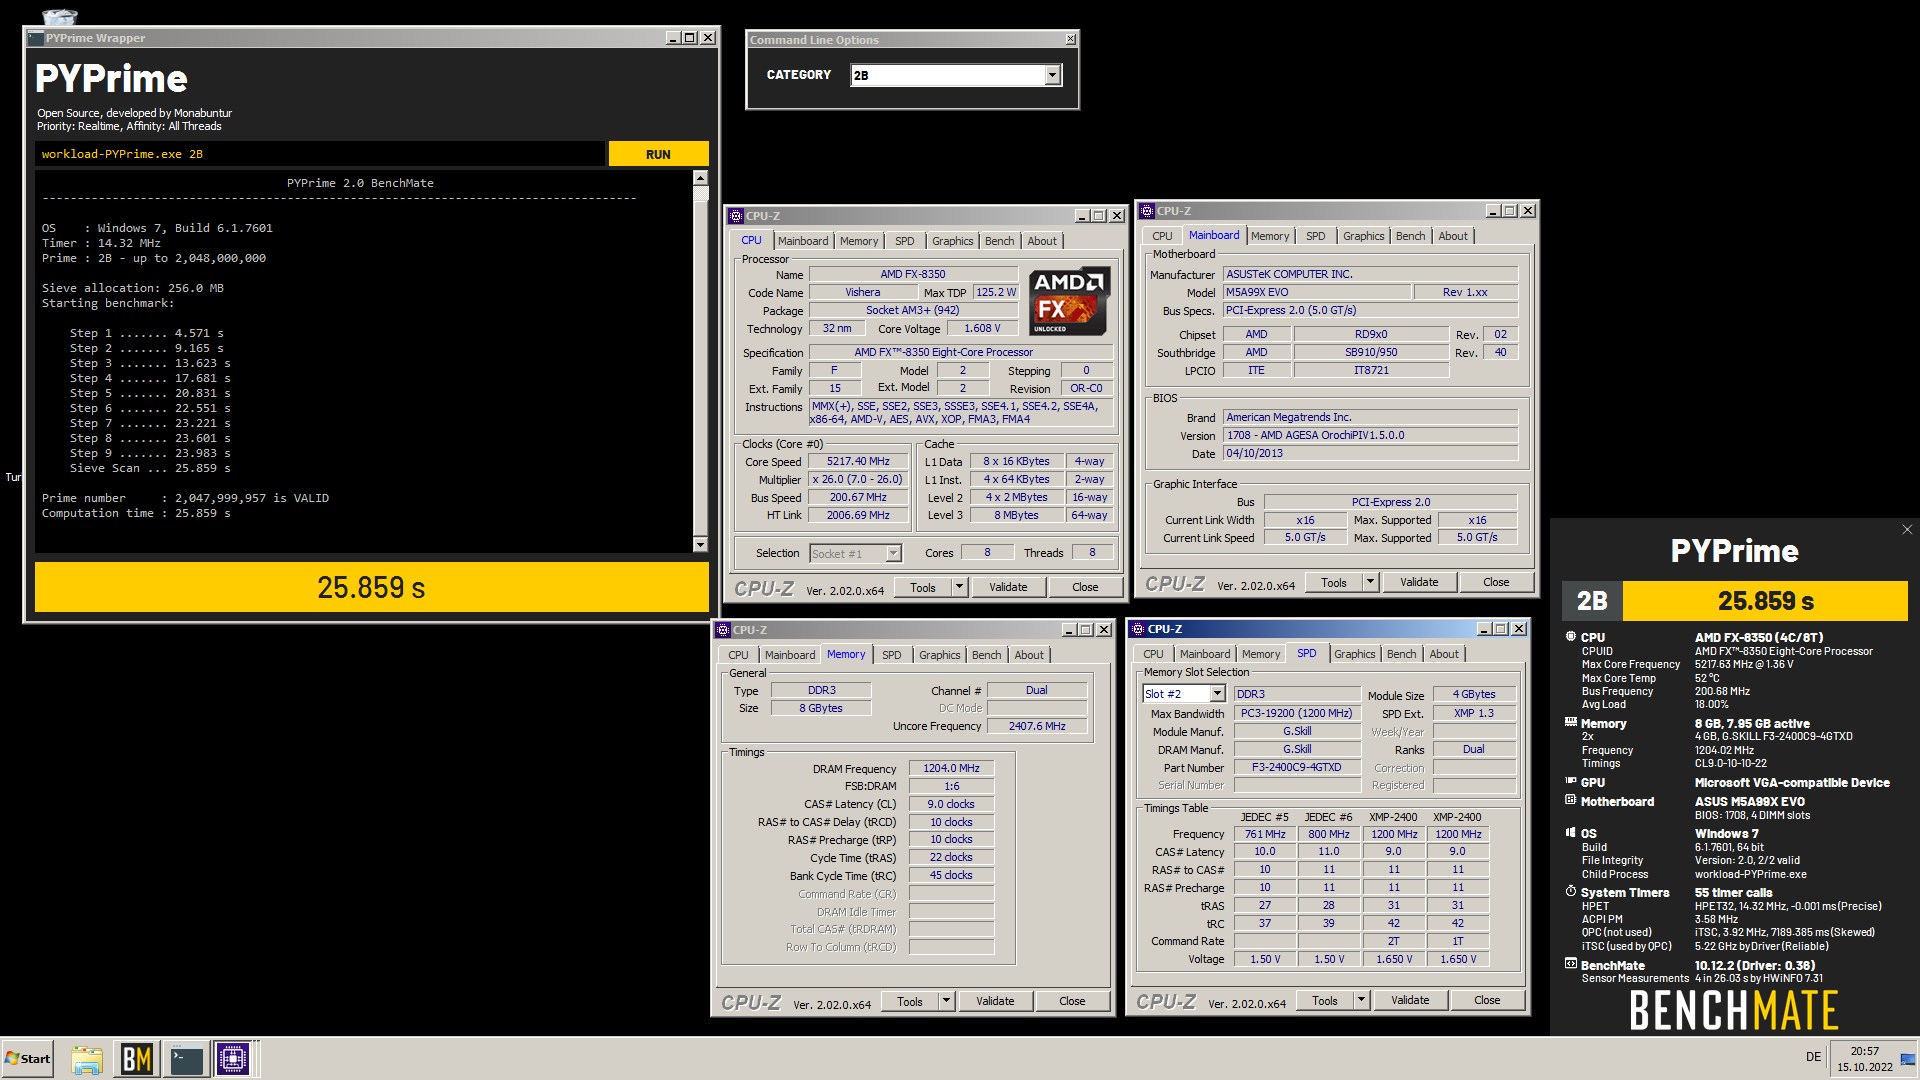Click the RUN button in PYPrime Wrapper
Screen dimensions: 1920x1080
pyautogui.click(x=658, y=154)
